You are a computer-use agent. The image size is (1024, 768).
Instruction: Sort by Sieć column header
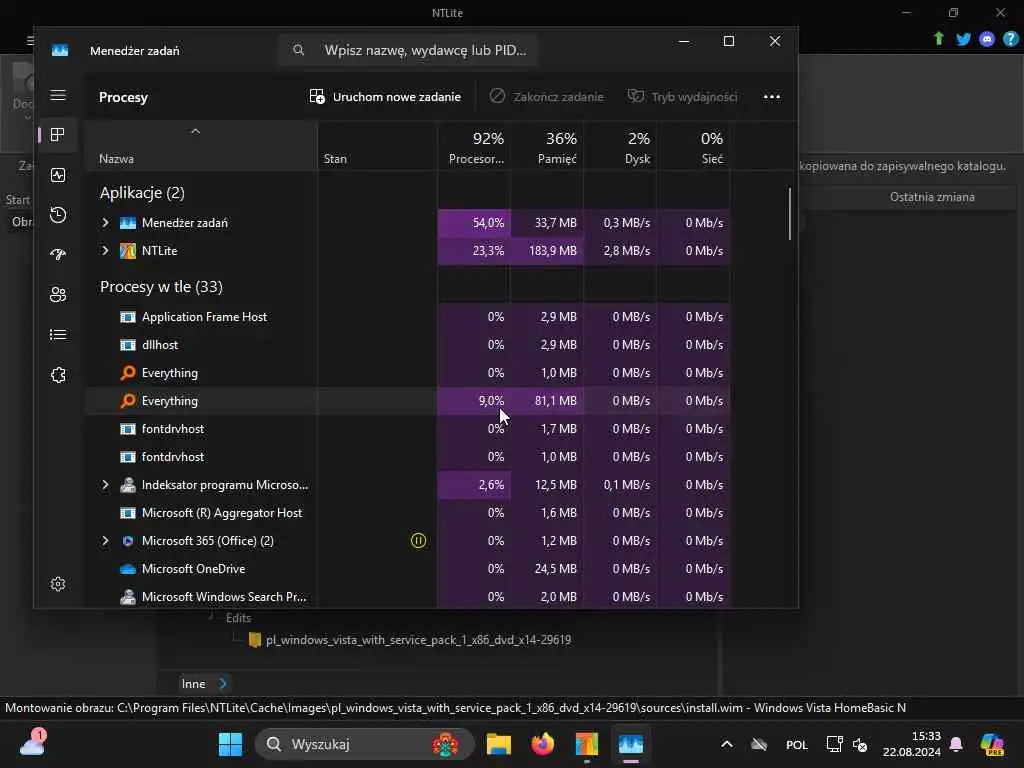coord(693,148)
